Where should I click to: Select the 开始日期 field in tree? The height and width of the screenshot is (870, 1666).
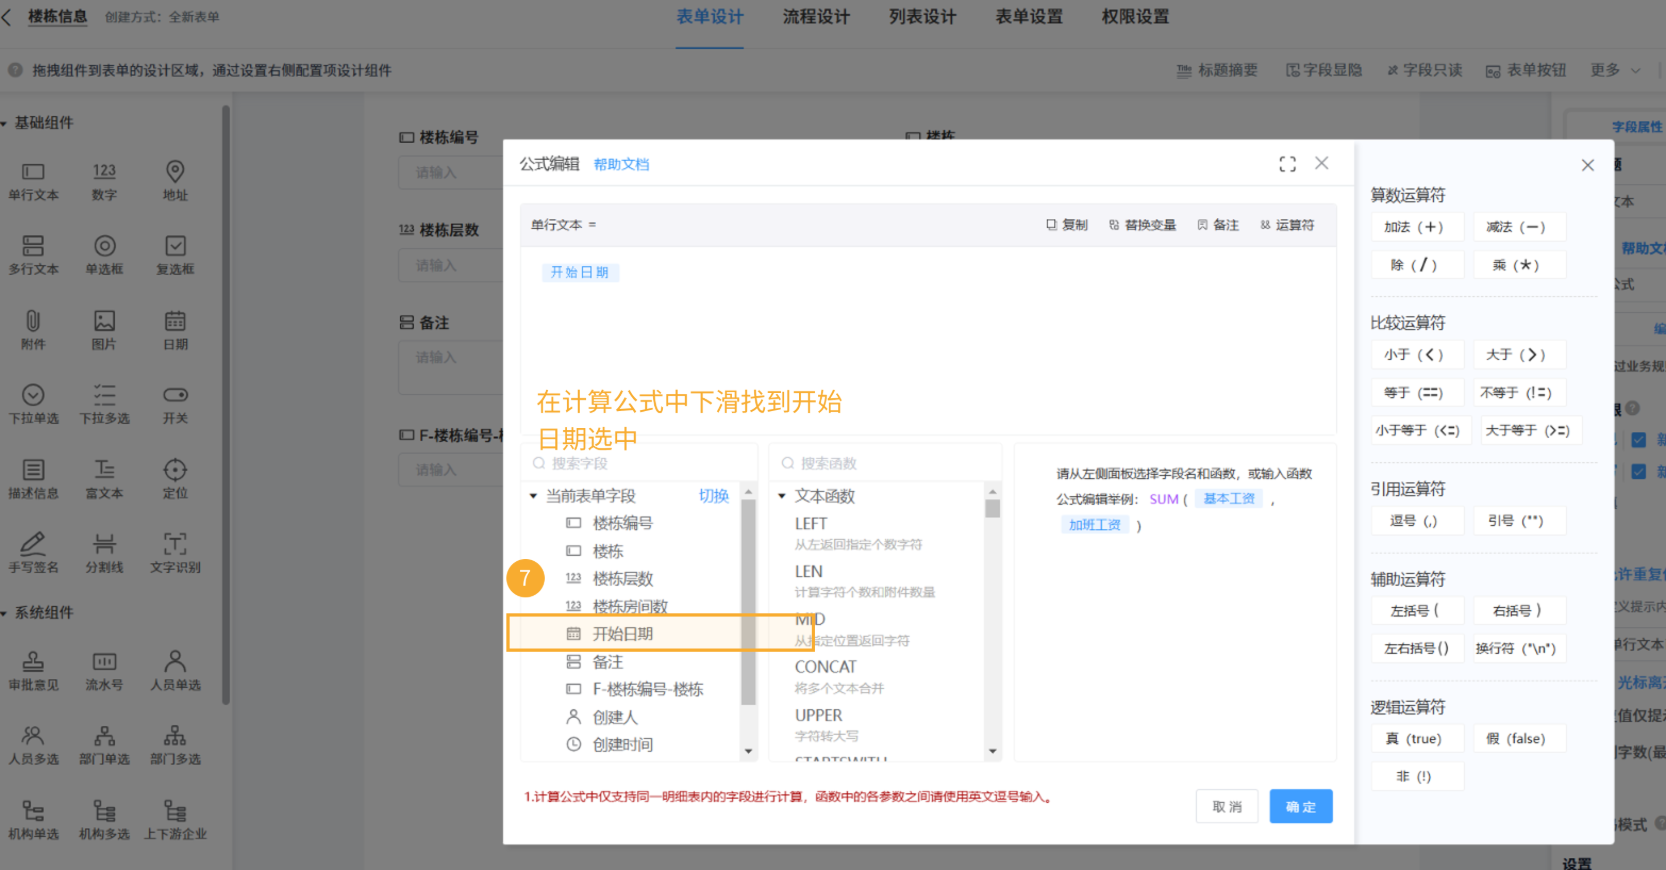coord(624,633)
